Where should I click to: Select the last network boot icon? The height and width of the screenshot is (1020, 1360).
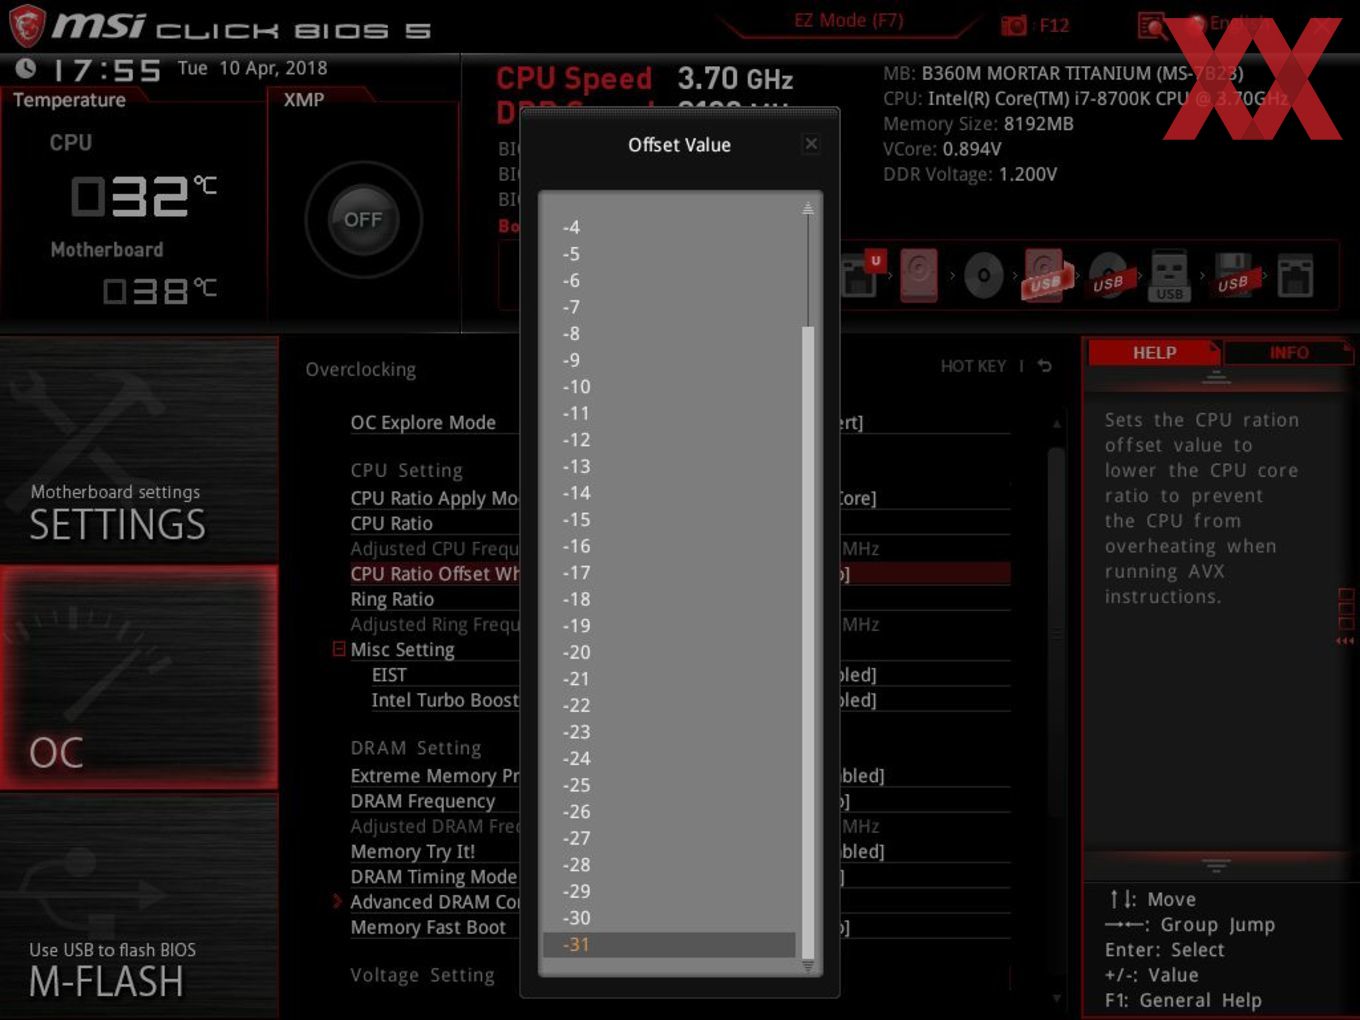(1295, 276)
